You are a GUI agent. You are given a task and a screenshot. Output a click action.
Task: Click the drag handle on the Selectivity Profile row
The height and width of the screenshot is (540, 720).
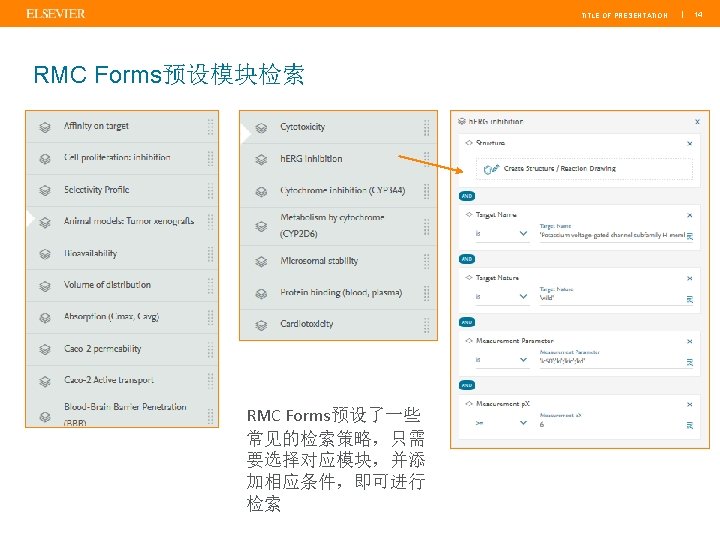pos(210,190)
